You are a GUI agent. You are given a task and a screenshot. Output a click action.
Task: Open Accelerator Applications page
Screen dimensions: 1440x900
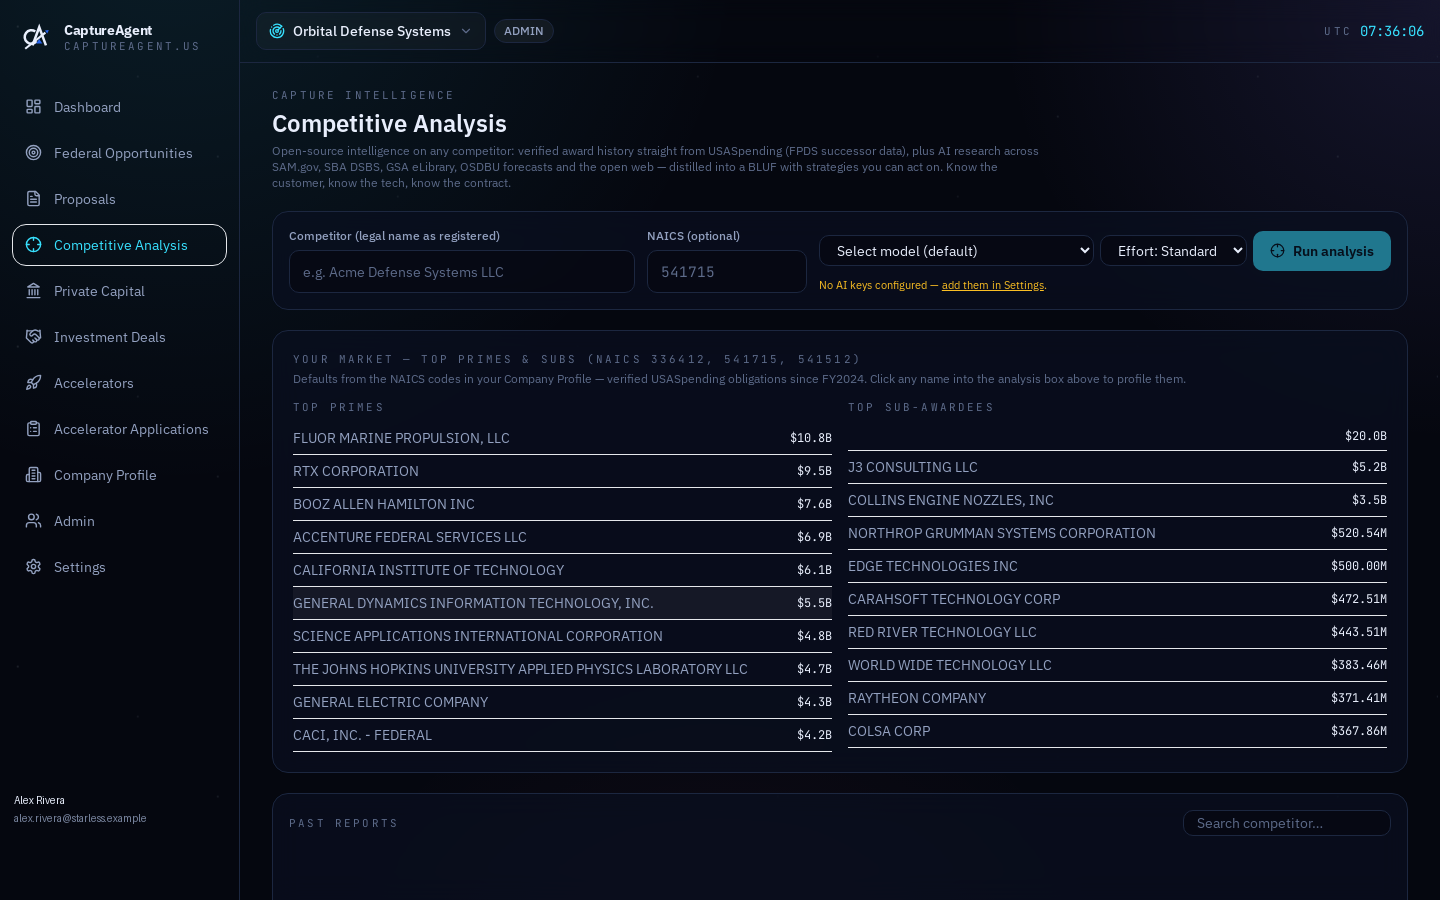119,429
